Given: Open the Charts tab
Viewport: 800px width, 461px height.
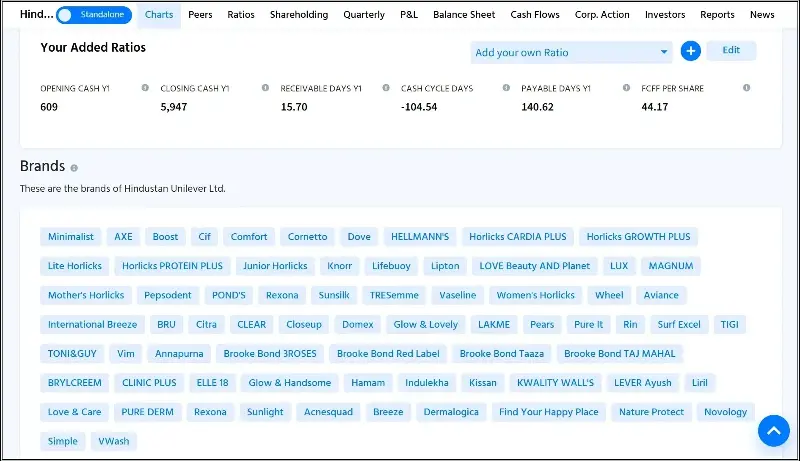Looking at the screenshot, I should click(159, 15).
